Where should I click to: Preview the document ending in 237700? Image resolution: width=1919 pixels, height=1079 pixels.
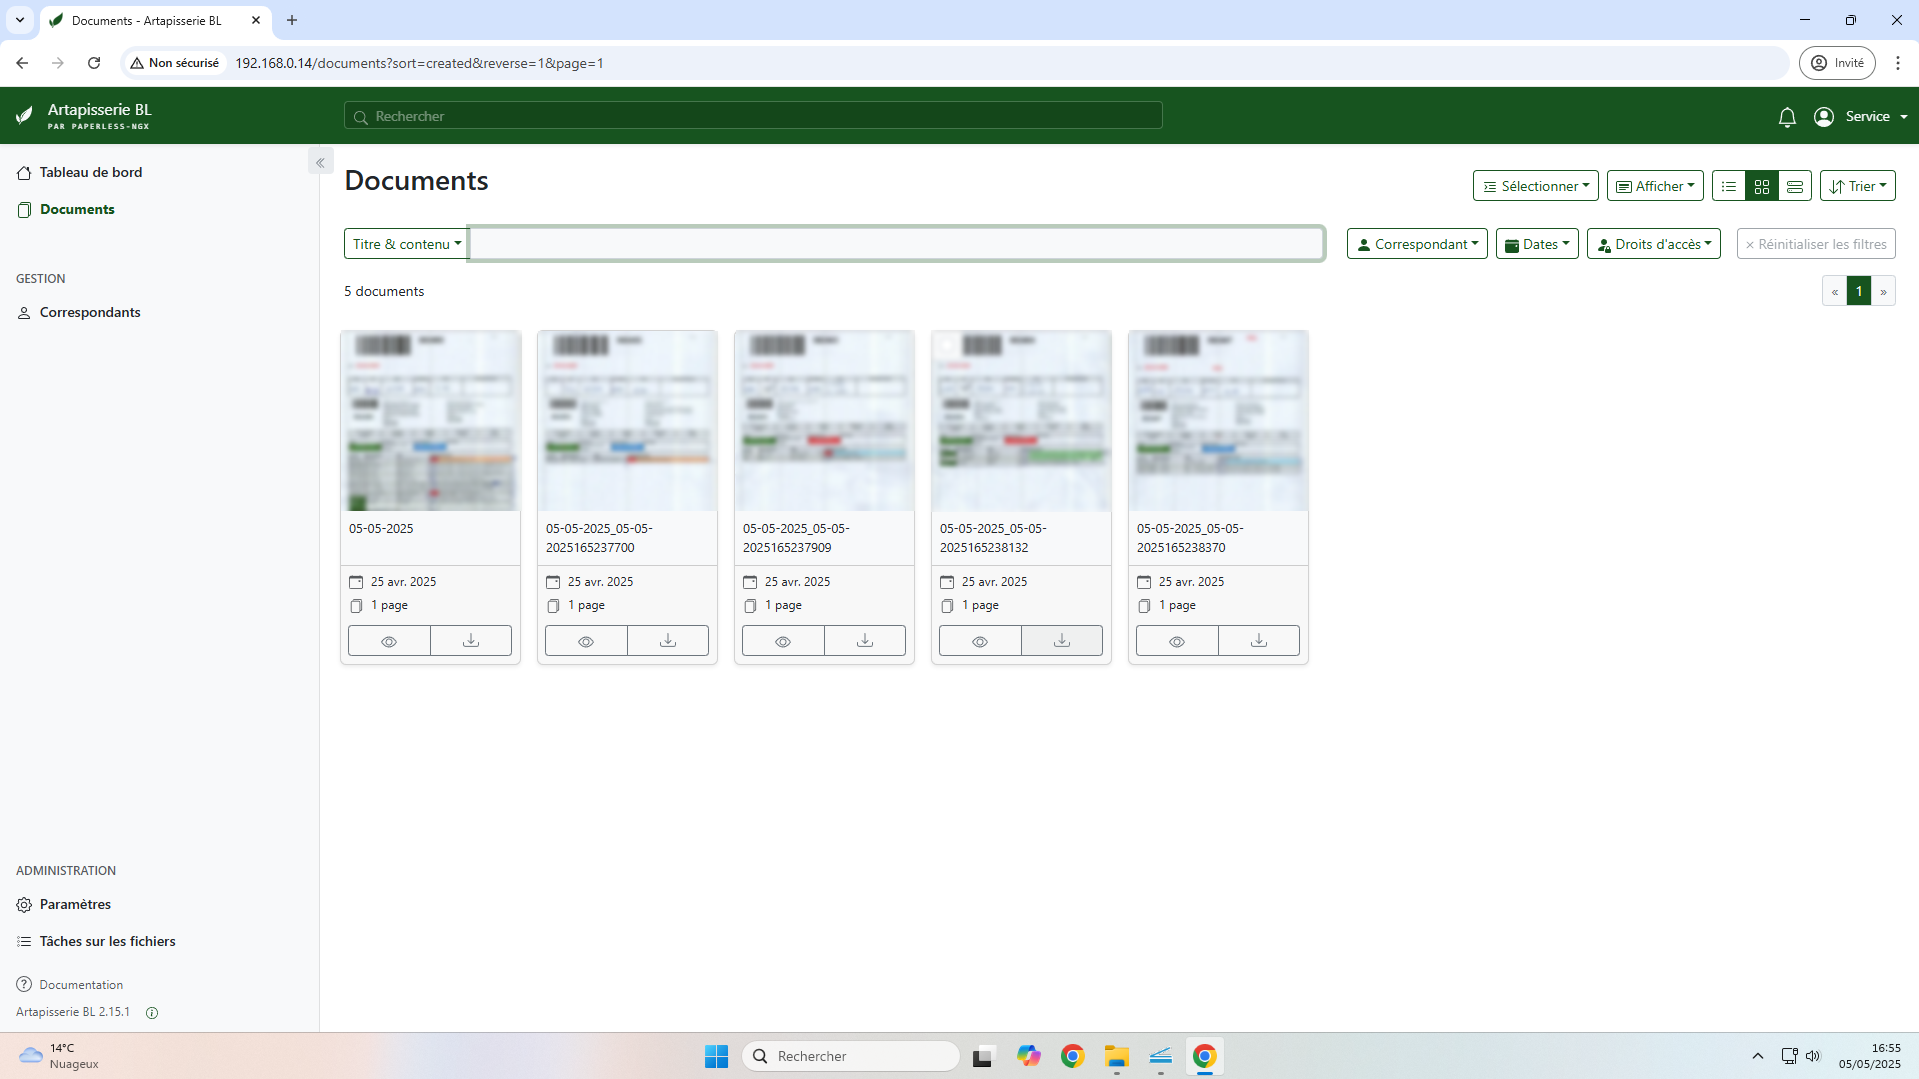(586, 641)
